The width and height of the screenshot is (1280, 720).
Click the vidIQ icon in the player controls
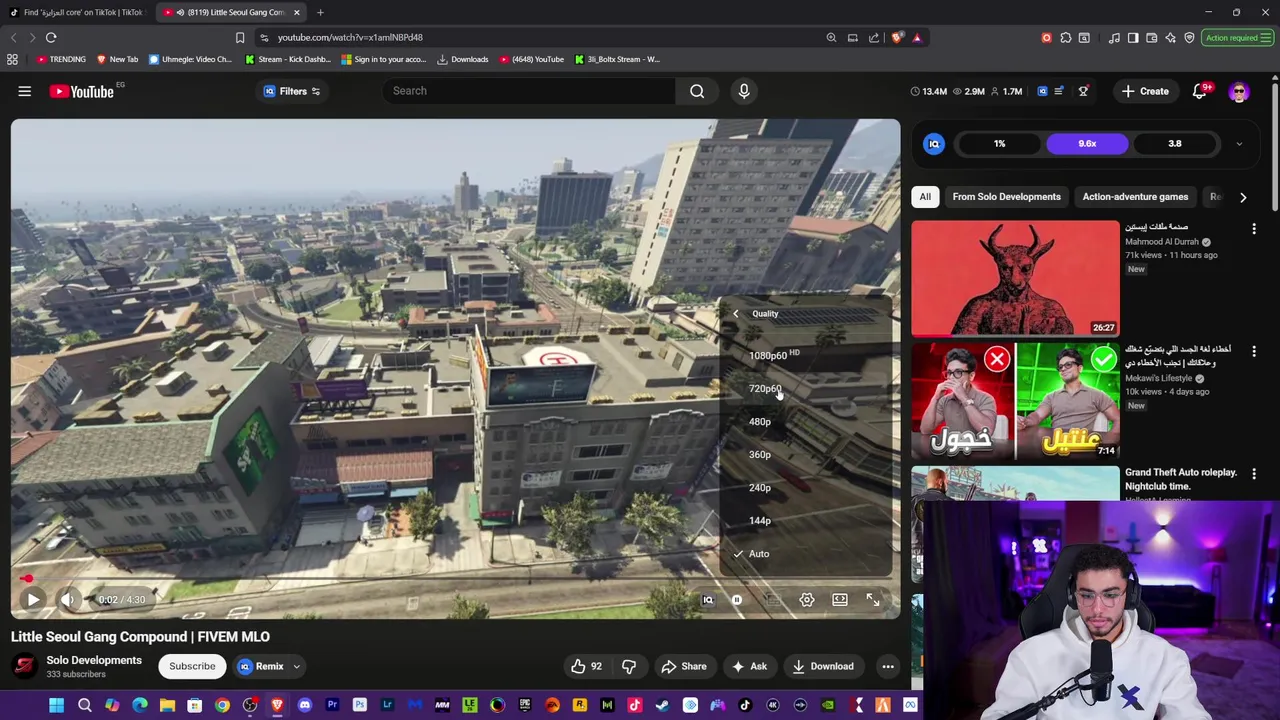click(x=708, y=600)
